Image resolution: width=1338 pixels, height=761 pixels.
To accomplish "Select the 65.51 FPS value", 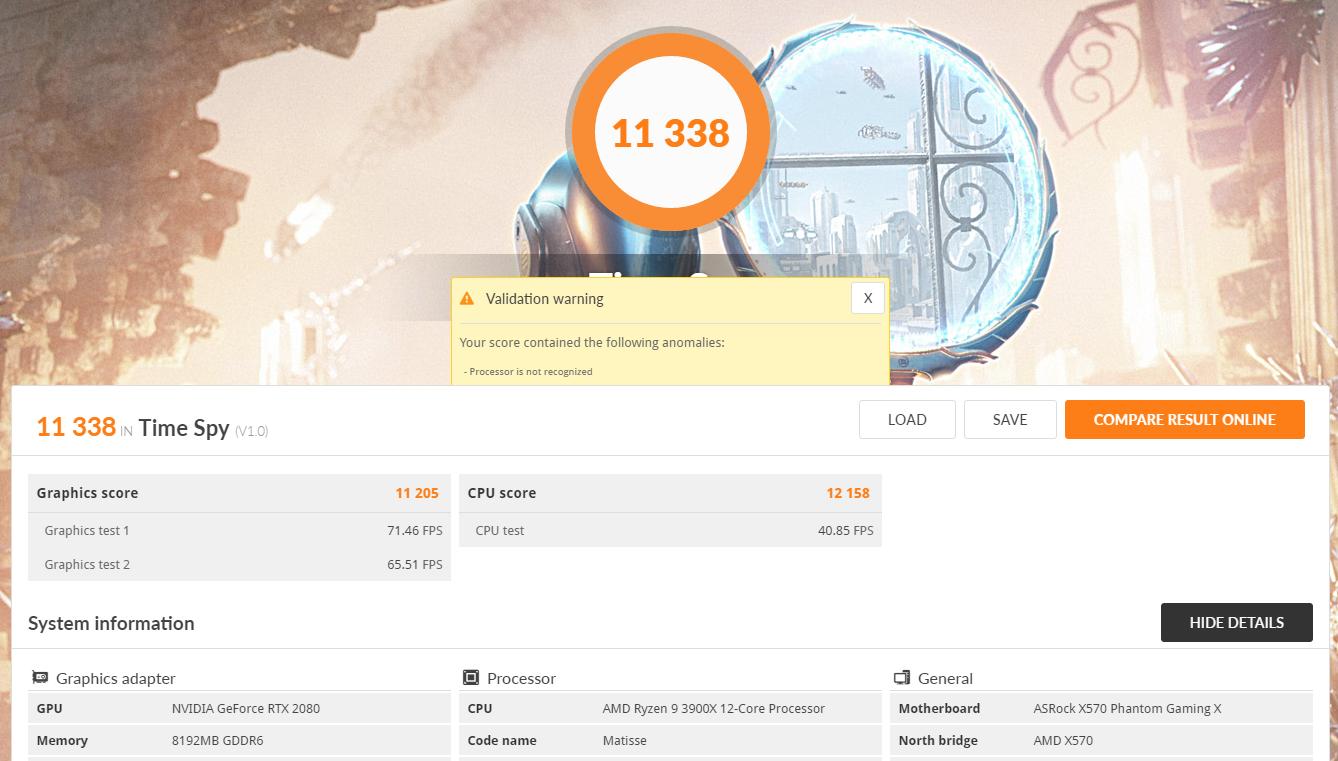I will point(415,564).
